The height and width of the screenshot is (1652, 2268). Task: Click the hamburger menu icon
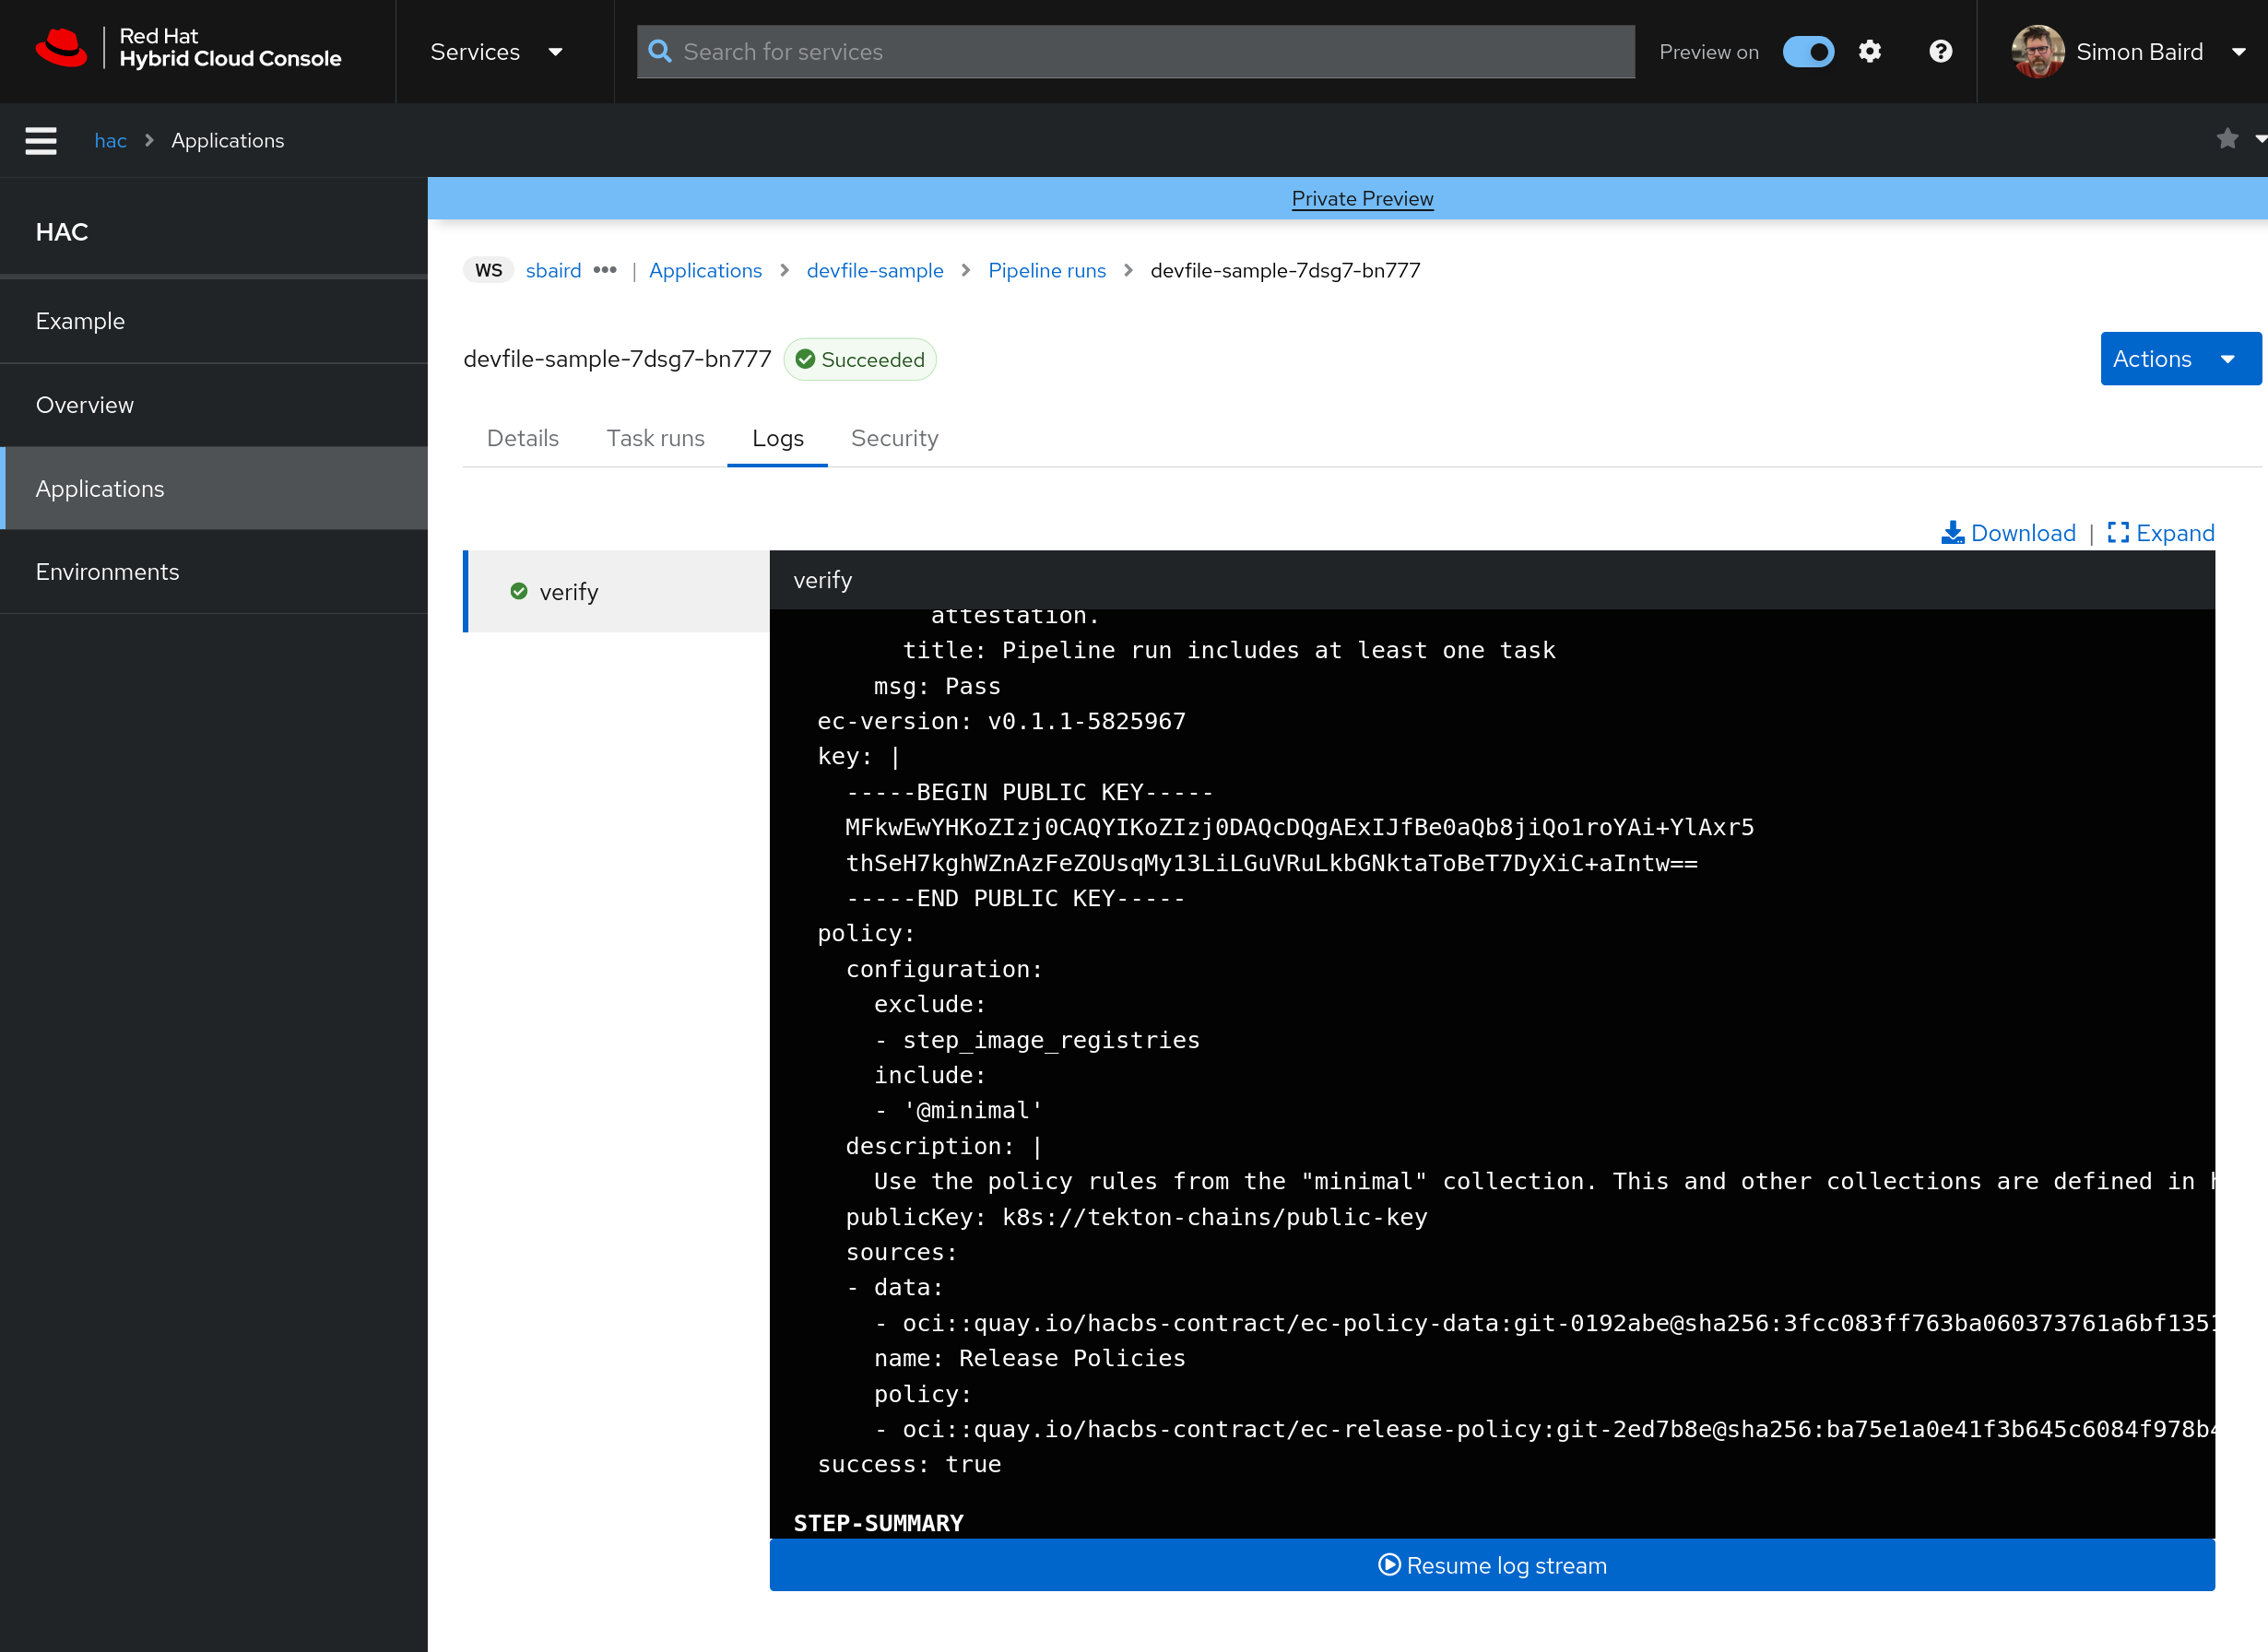[41, 141]
